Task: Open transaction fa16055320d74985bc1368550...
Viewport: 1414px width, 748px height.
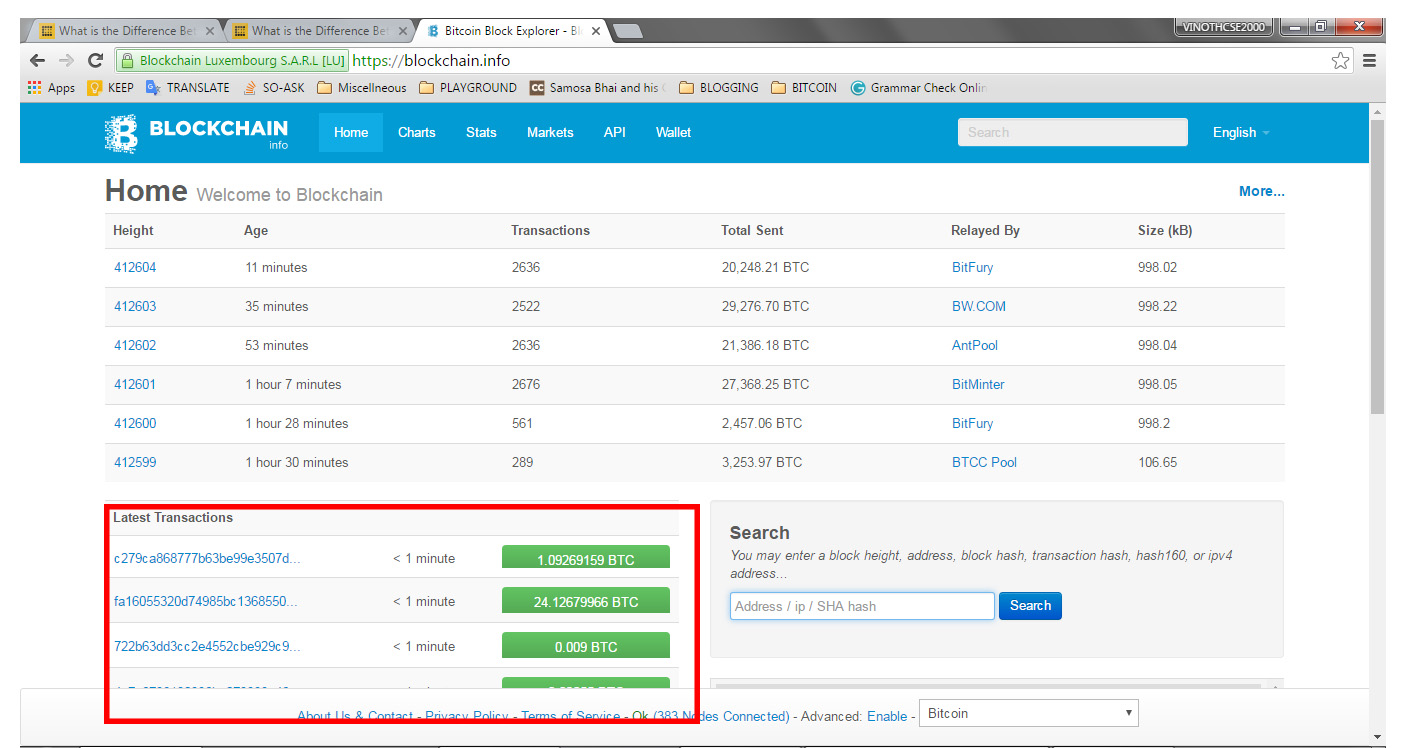Action: [x=206, y=601]
